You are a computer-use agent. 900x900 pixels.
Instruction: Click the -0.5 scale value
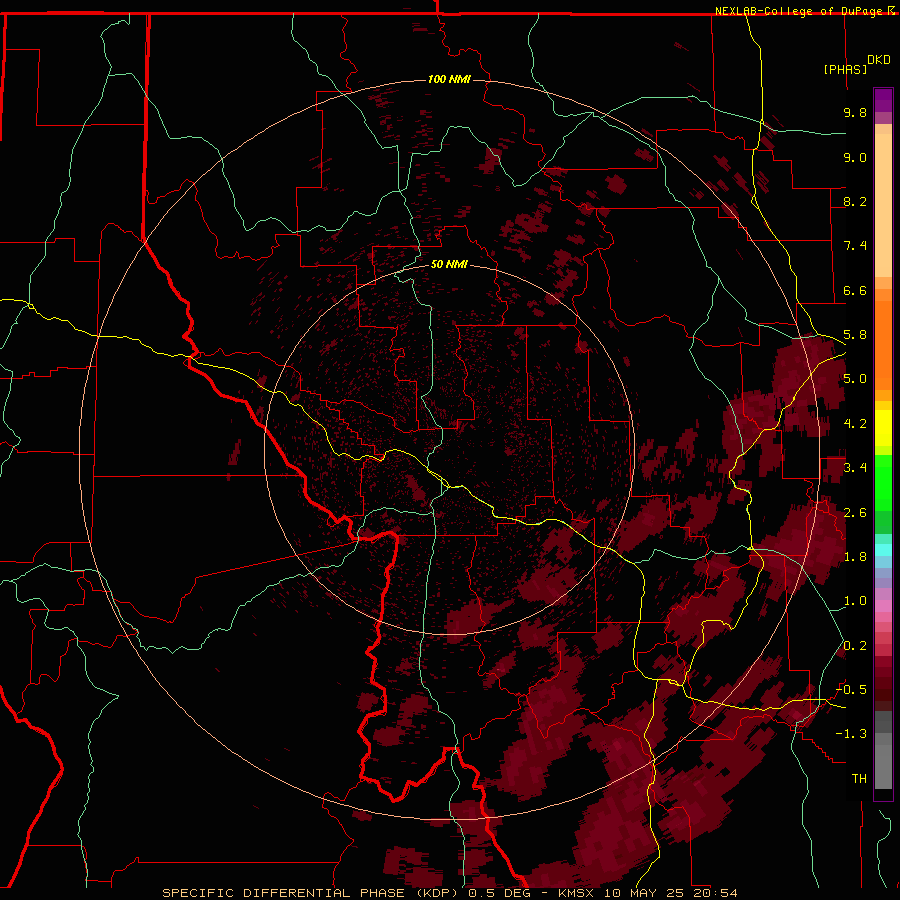click(851, 690)
